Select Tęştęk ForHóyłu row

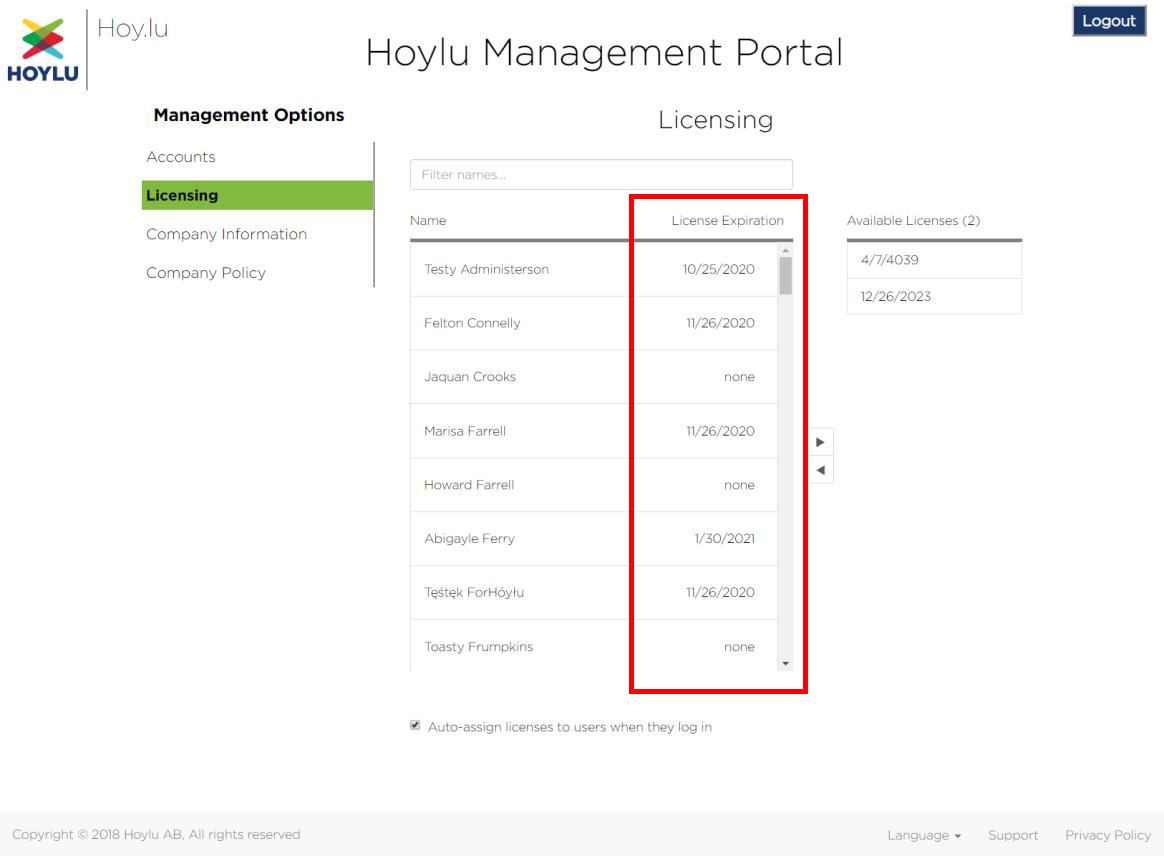coord(594,592)
